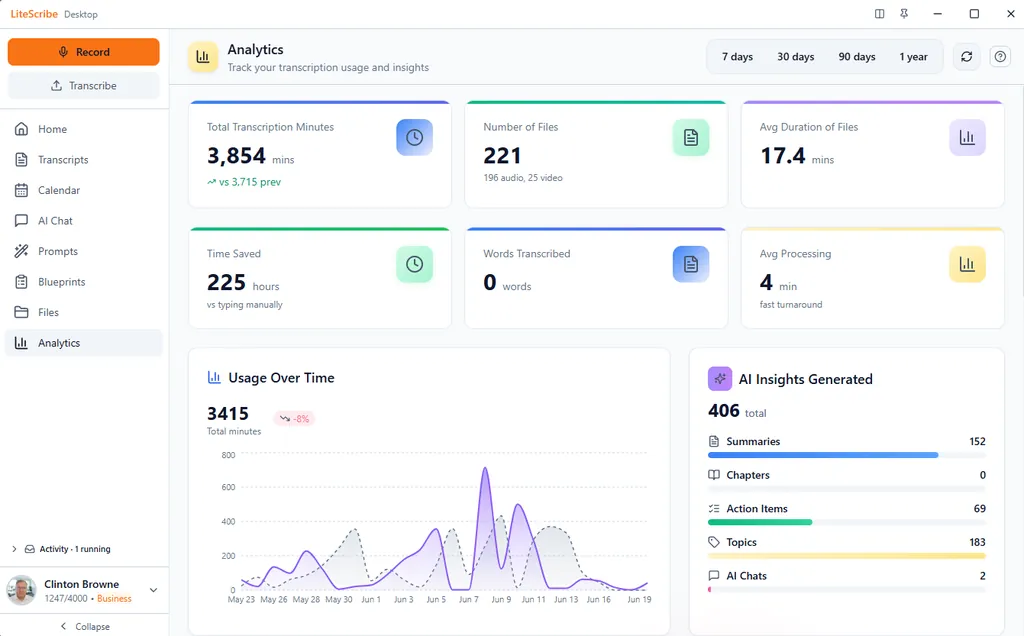The image size is (1024, 636).
Task: Open Transcripts in the sidebar
Action: pos(84,160)
